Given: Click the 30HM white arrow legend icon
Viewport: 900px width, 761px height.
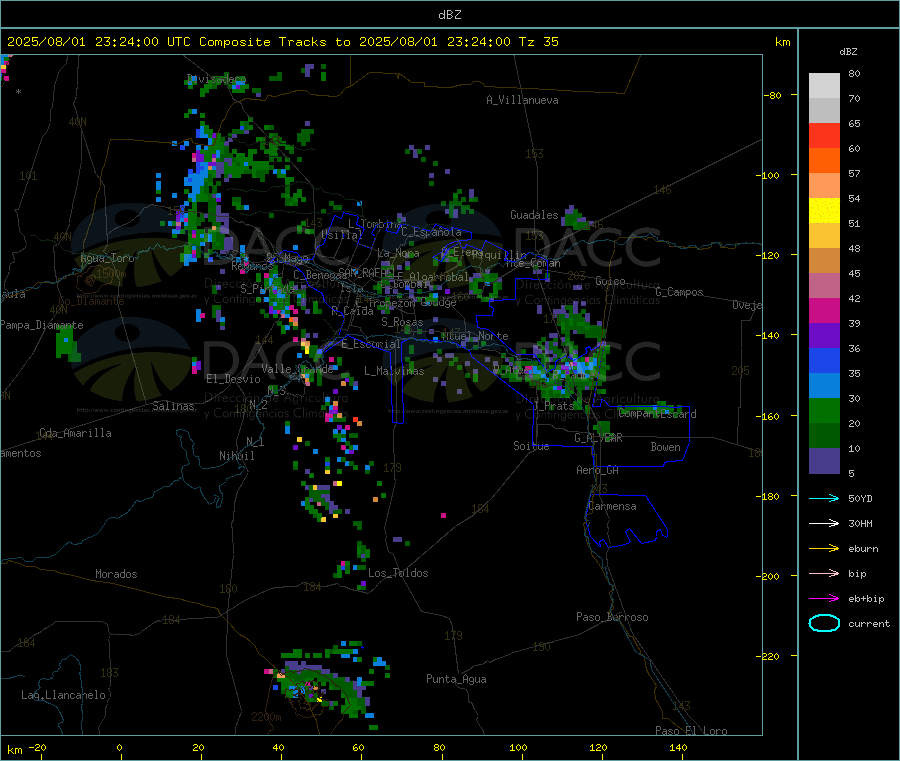Looking at the screenshot, I should point(824,523).
